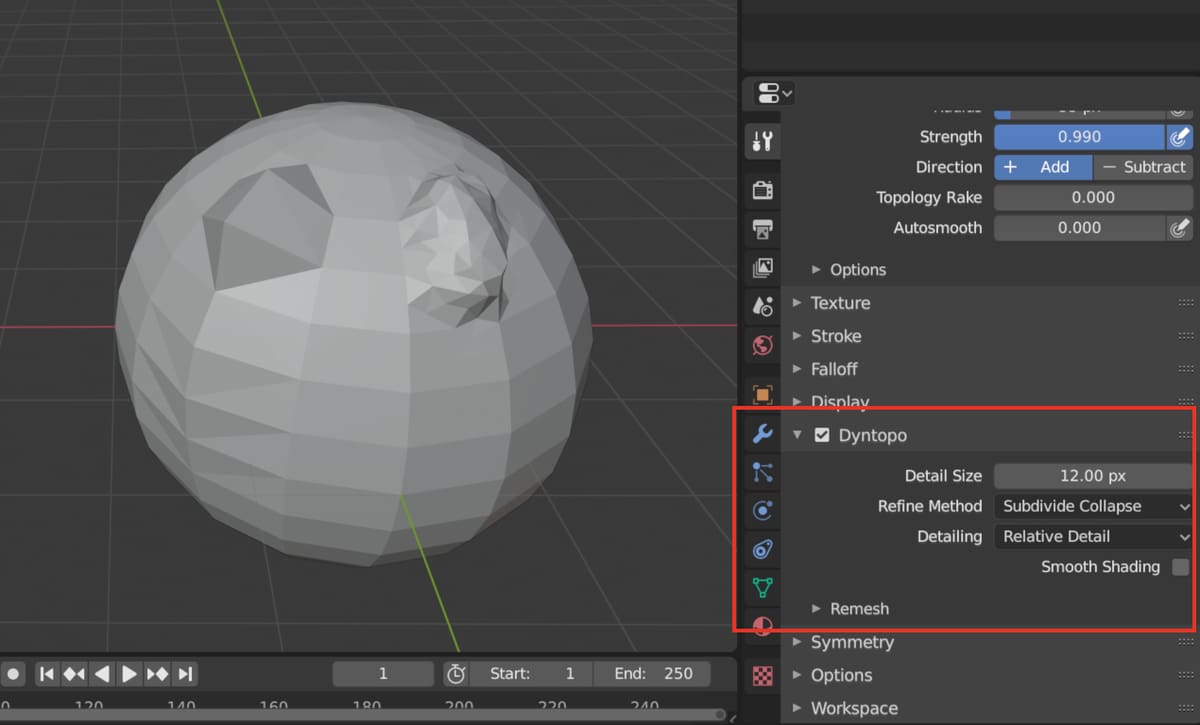
Task: Disable the Dyntopo checkbox
Action: pos(822,435)
